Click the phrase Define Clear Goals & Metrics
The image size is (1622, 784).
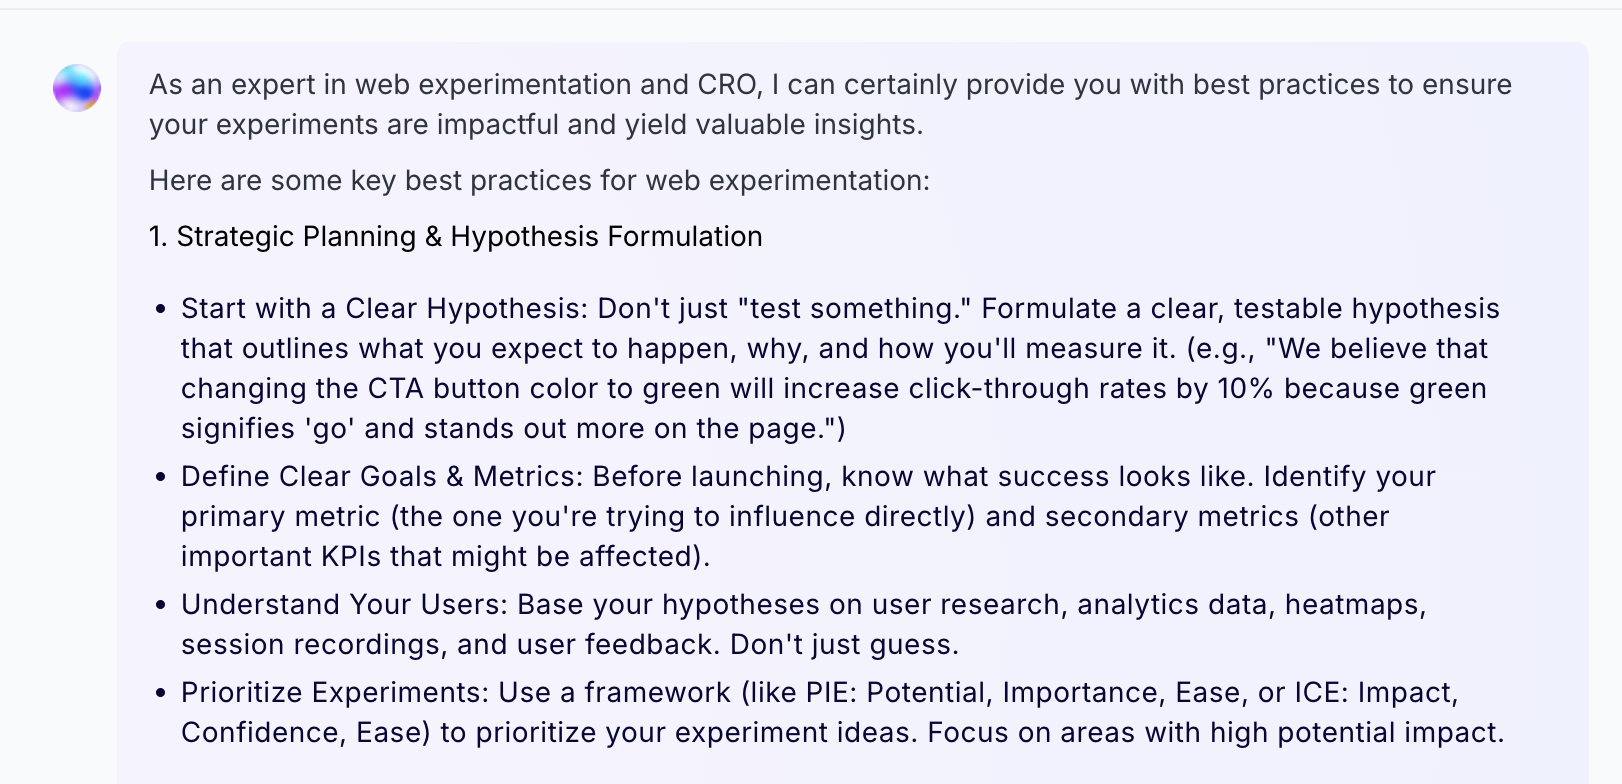382,476
